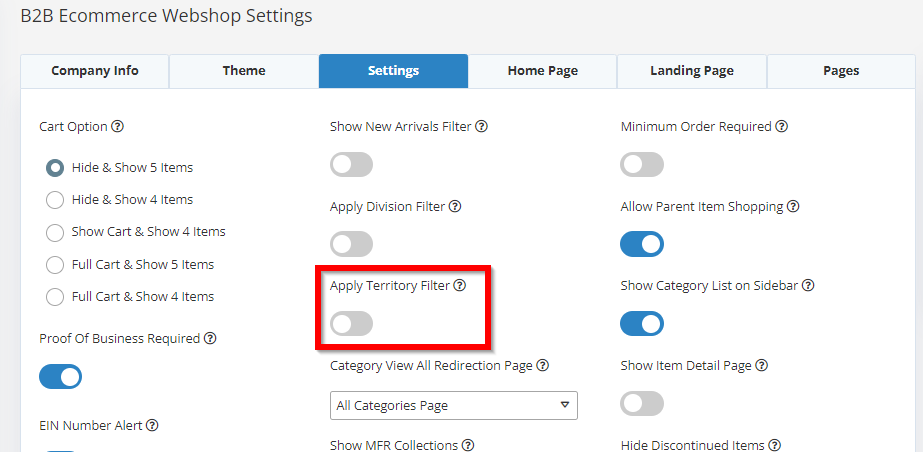Open help icon beside Cart Option
This screenshot has width=923, height=452.
click(x=118, y=127)
